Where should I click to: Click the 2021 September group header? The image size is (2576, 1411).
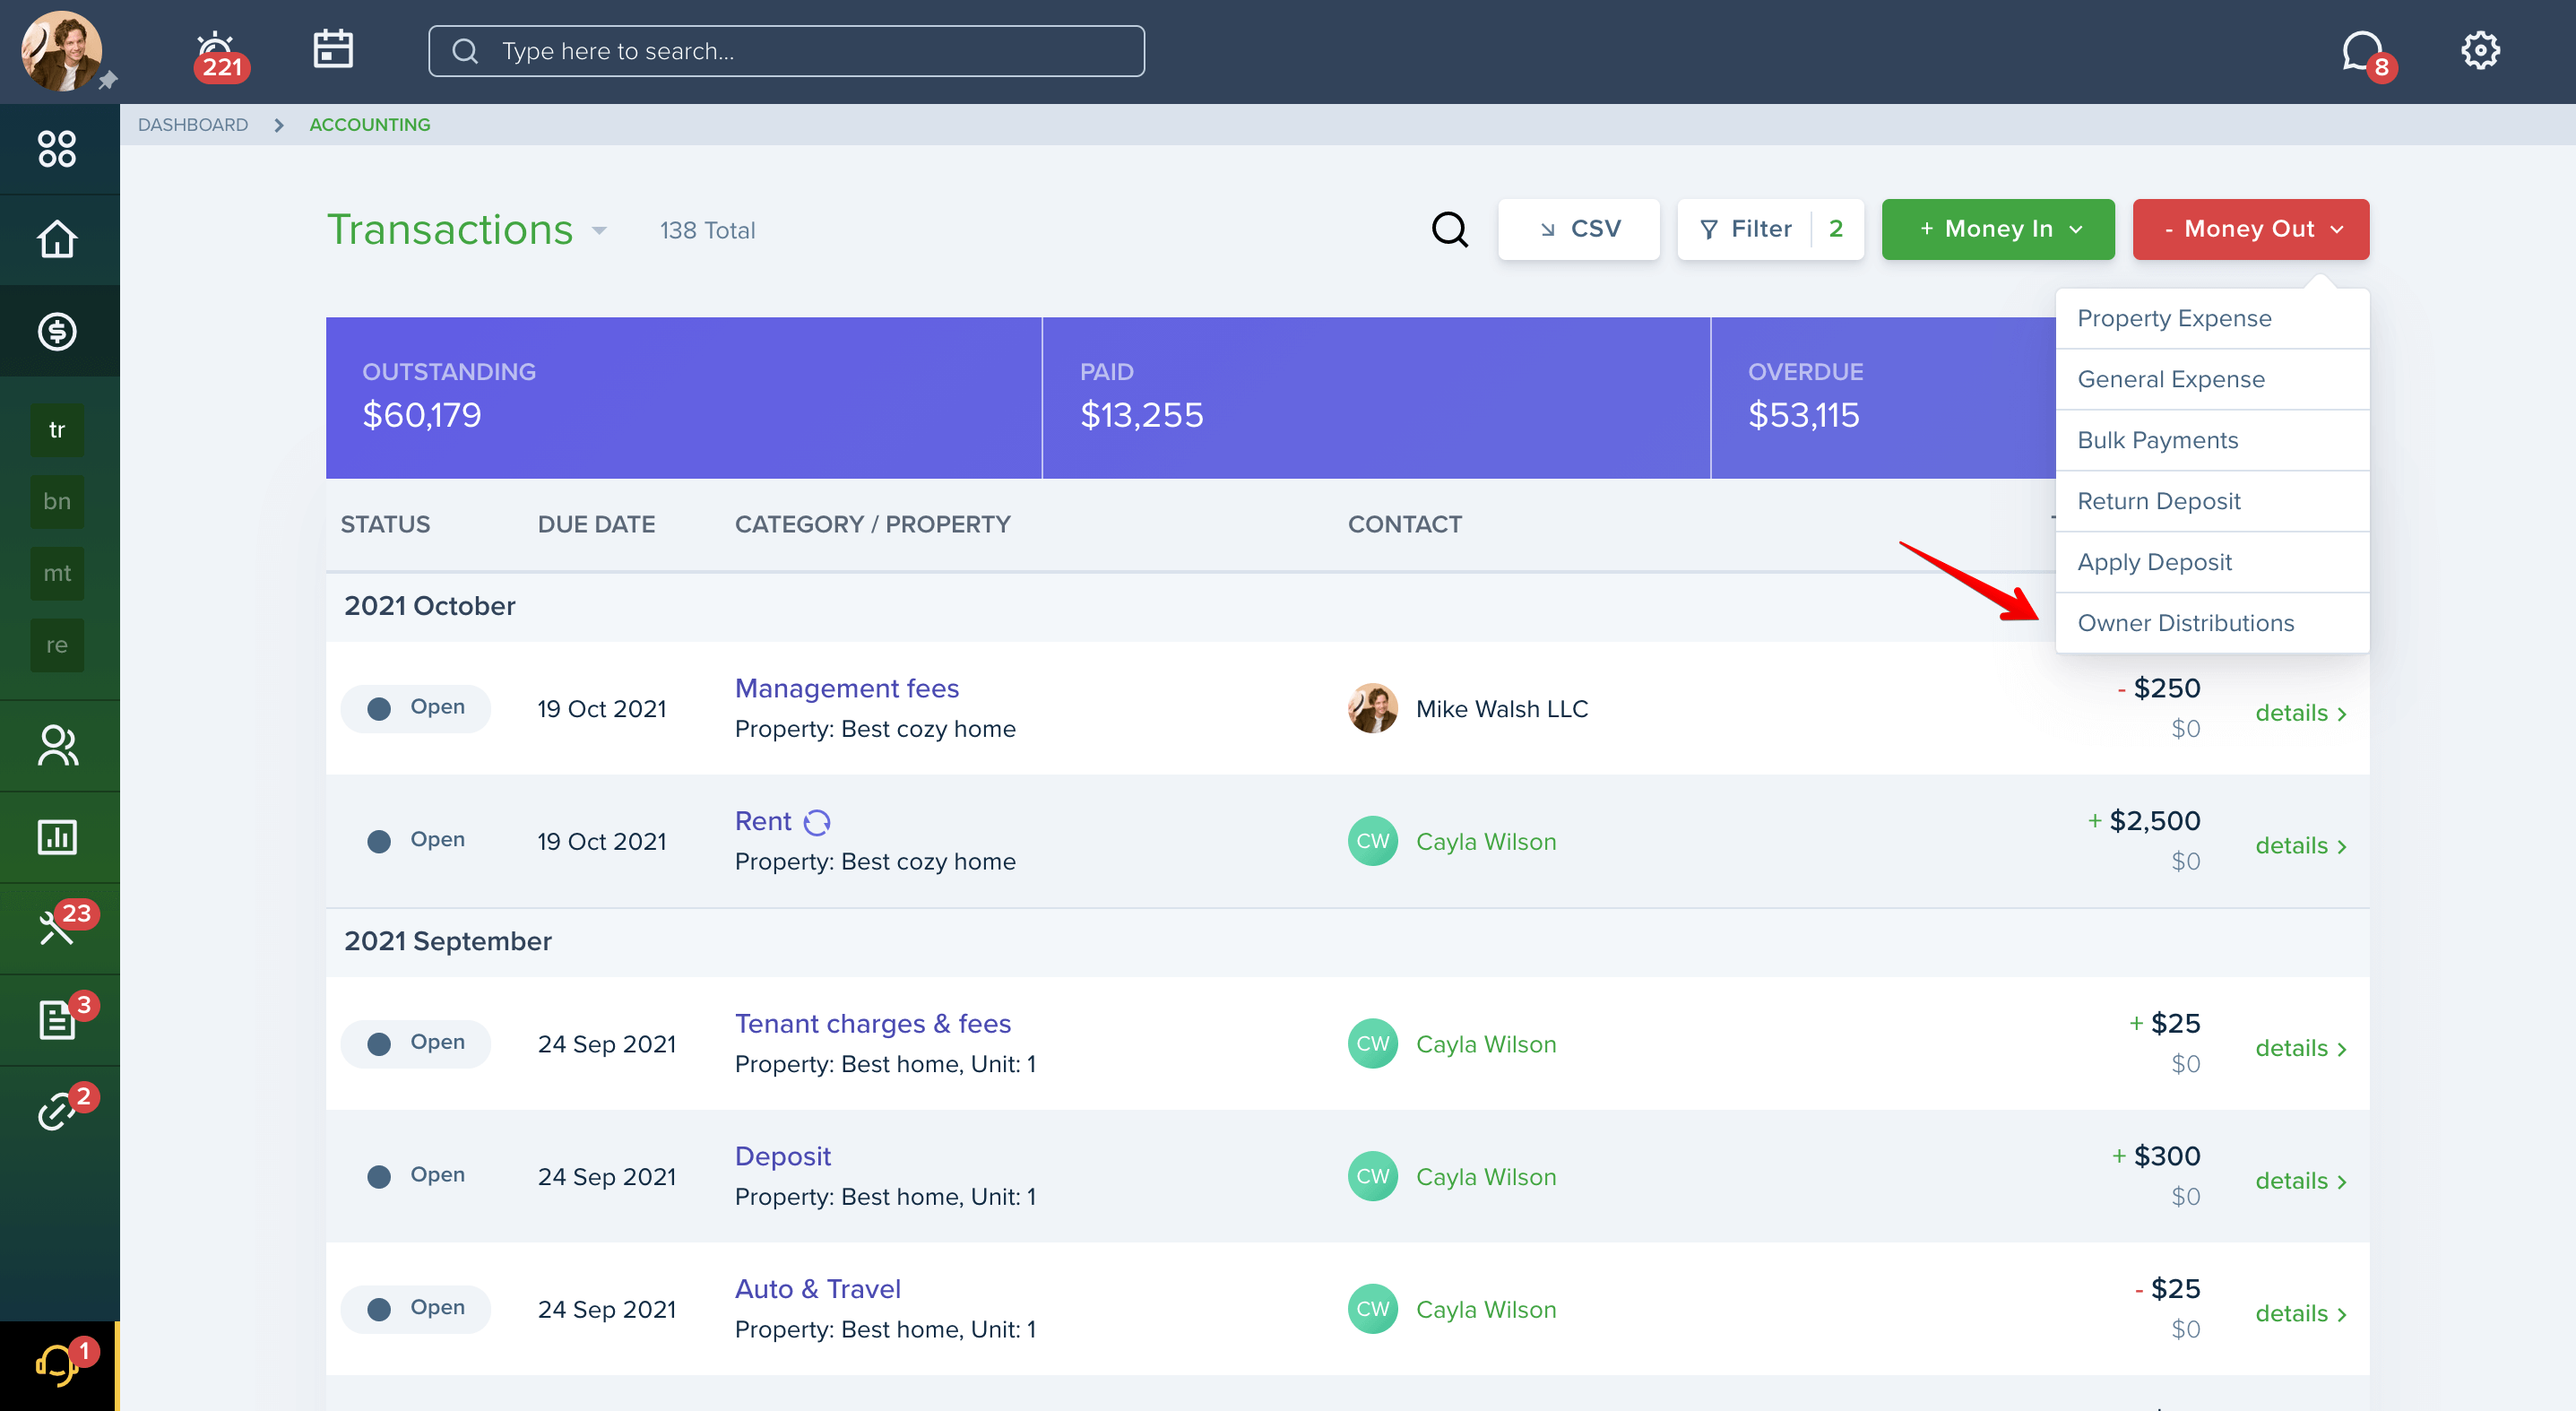point(447,941)
